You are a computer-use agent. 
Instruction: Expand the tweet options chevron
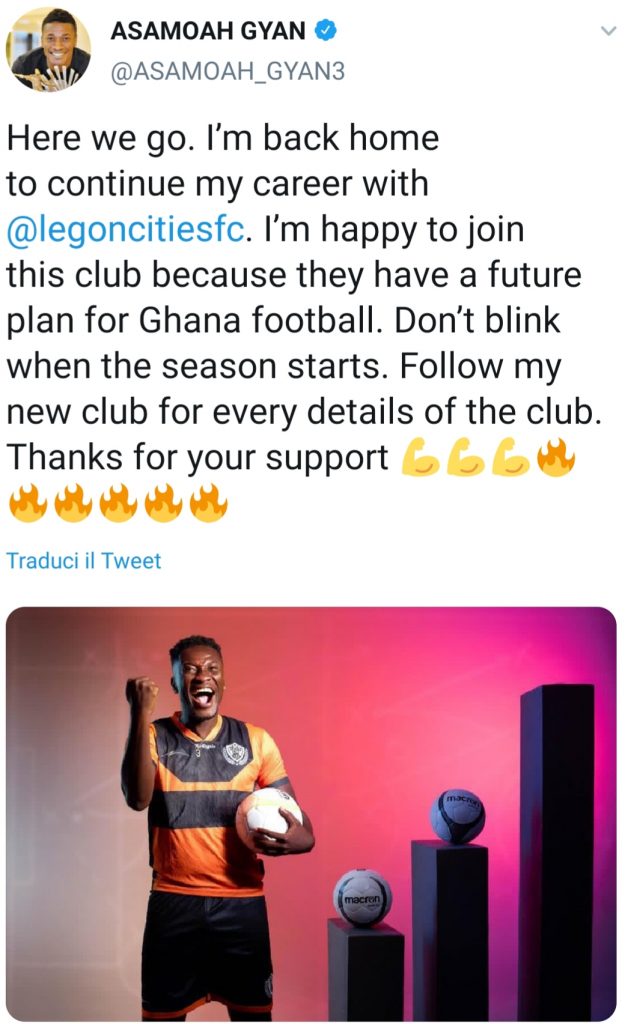tap(608, 31)
